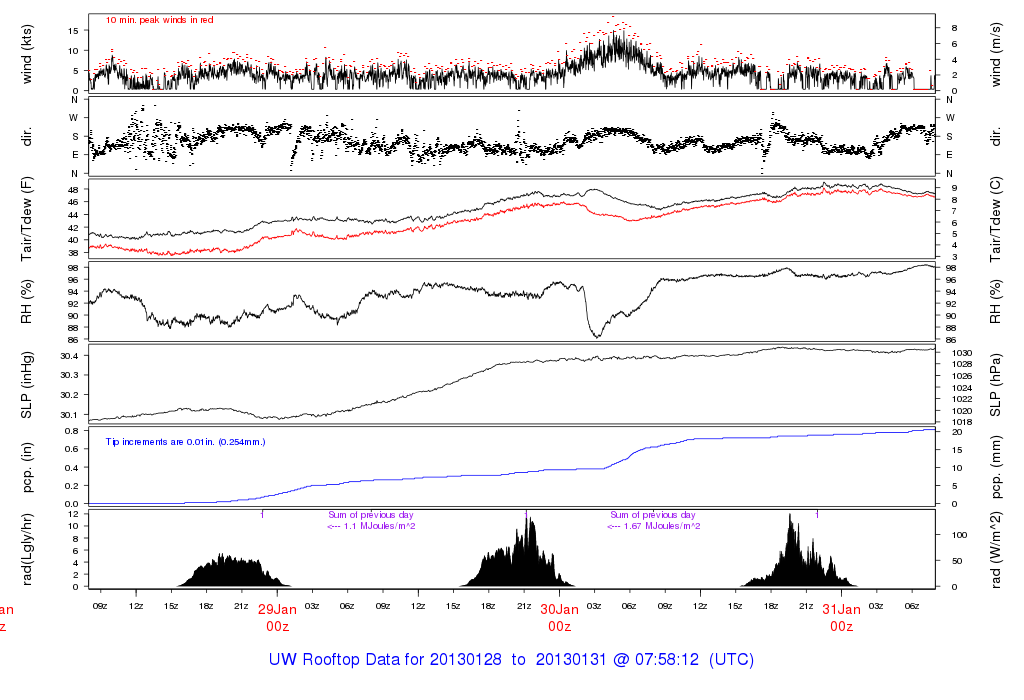Click the "0.4" tick on pcp. (in) axis
Screen dimensions: 1024x700
tap(72, 468)
